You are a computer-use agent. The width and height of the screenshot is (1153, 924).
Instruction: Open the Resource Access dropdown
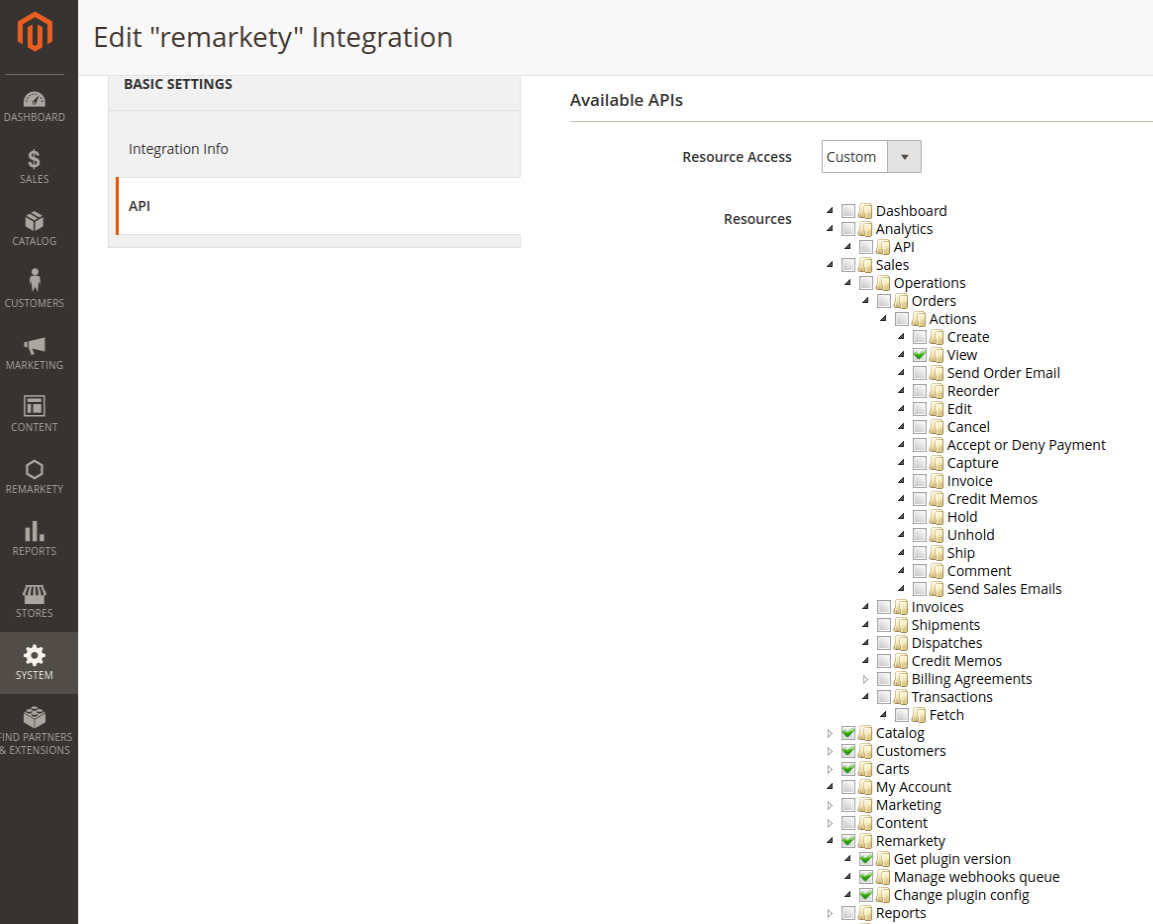pos(871,157)
